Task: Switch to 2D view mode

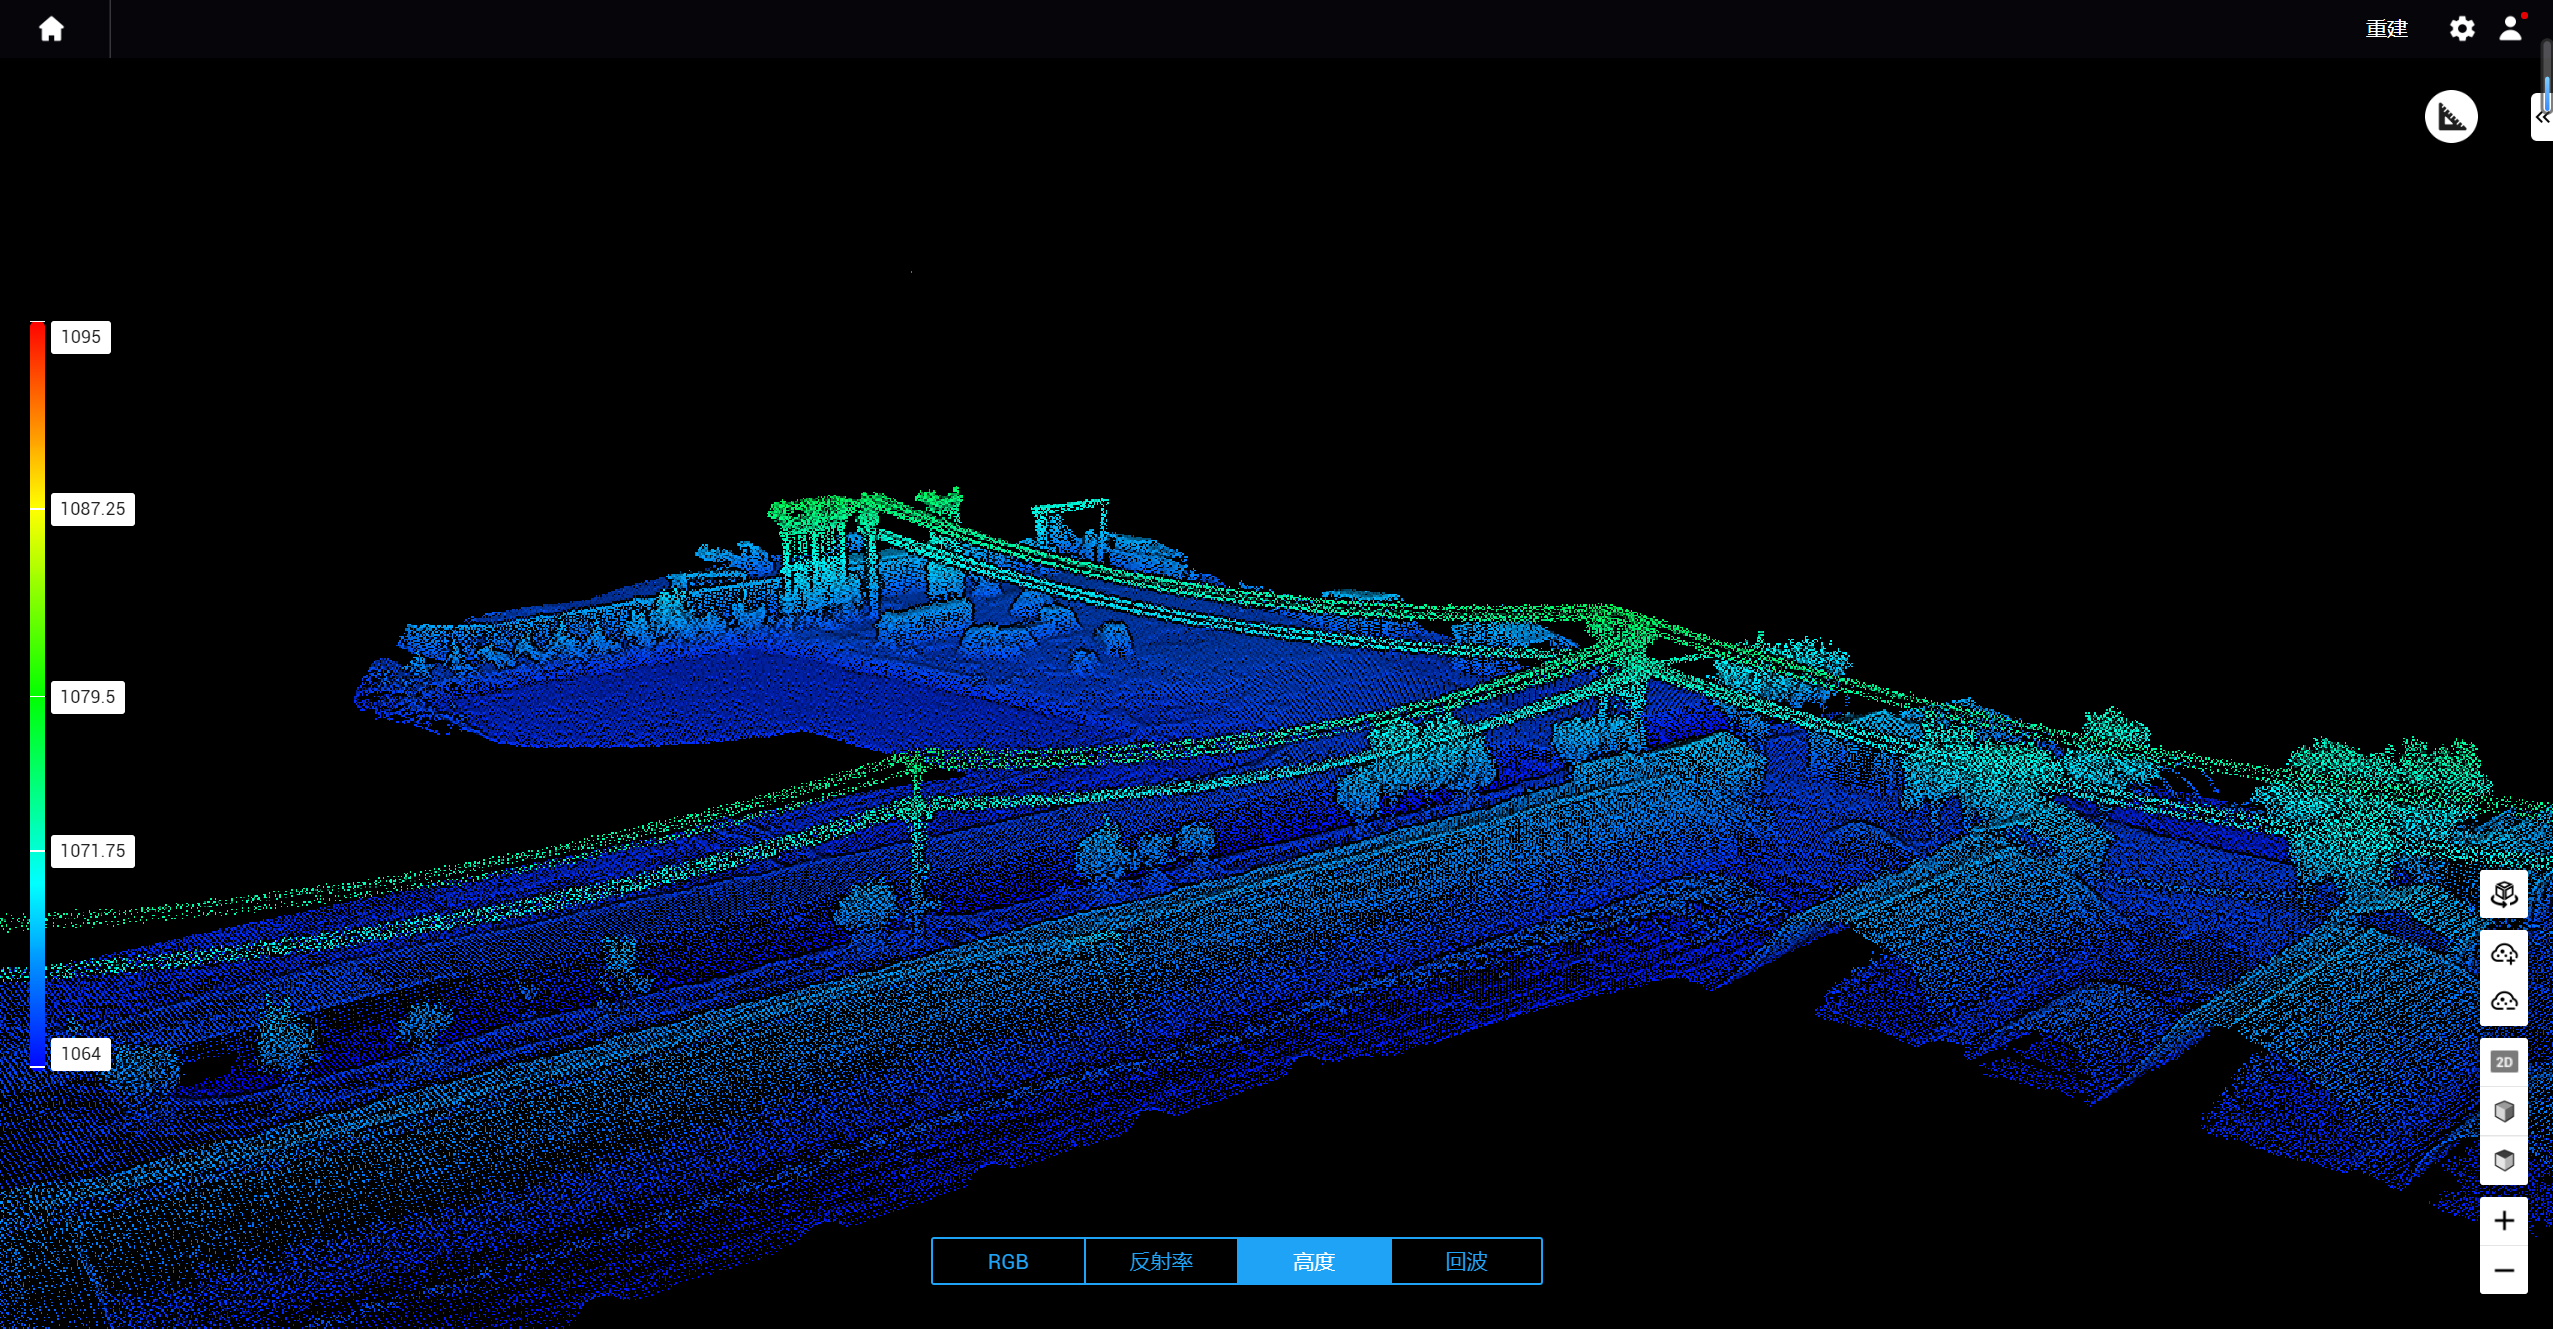Action: pos(2503,1062)
